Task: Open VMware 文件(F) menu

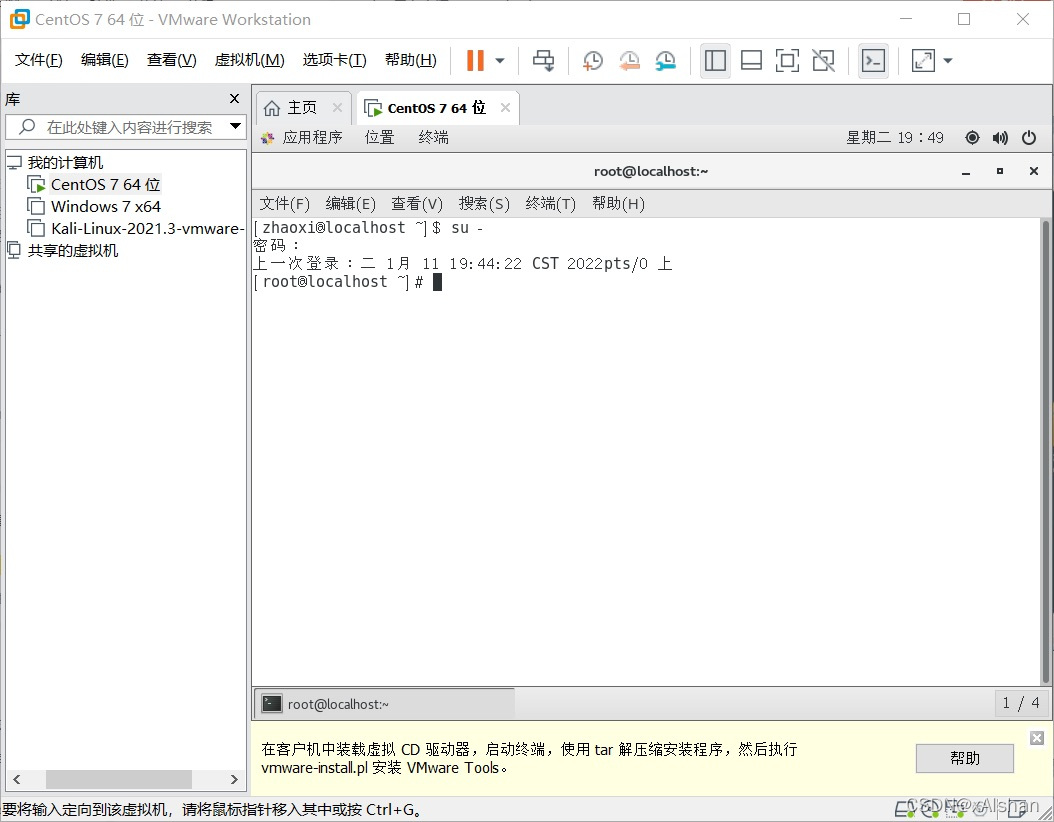Action: 38,60
